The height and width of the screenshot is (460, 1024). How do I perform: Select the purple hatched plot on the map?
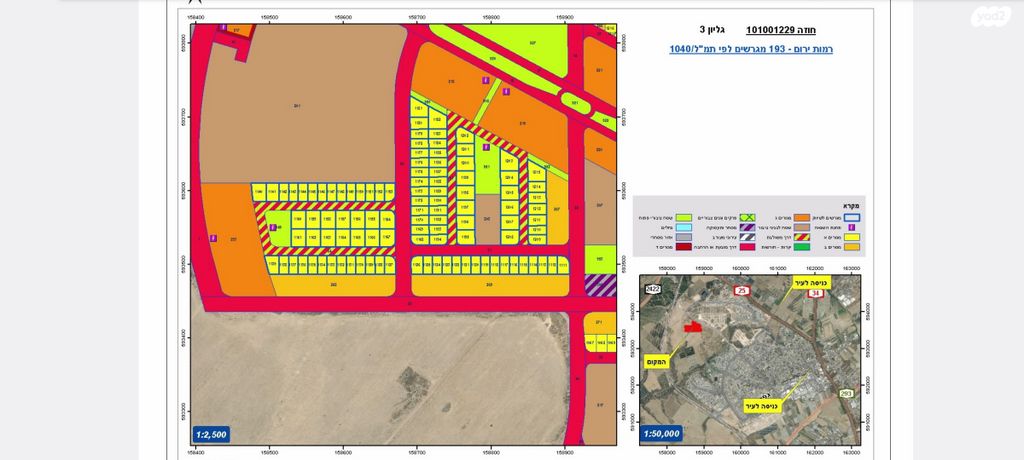click(600, 285)
